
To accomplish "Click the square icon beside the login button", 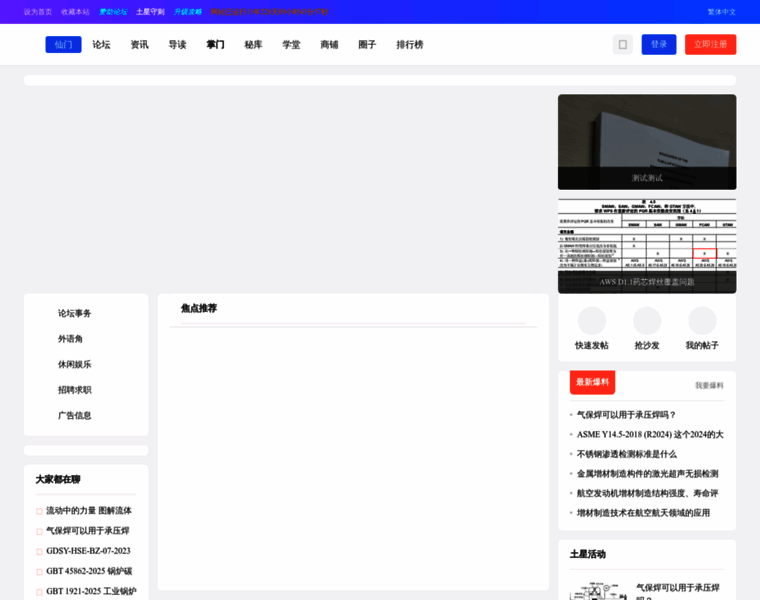I will click(x=622, y=45).
